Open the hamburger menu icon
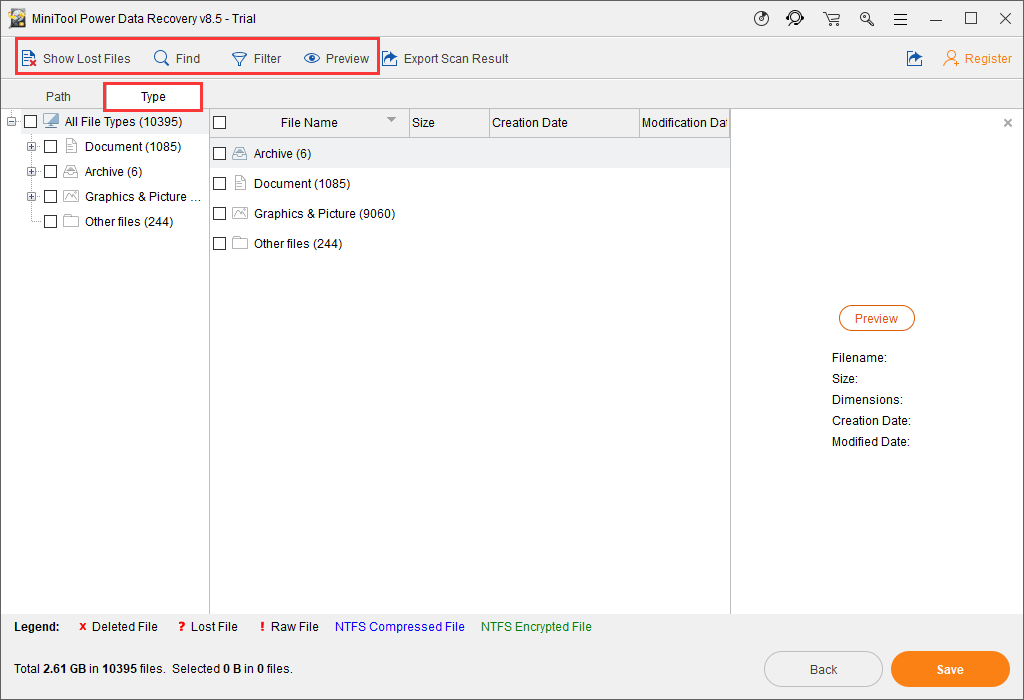 (901, 19)
